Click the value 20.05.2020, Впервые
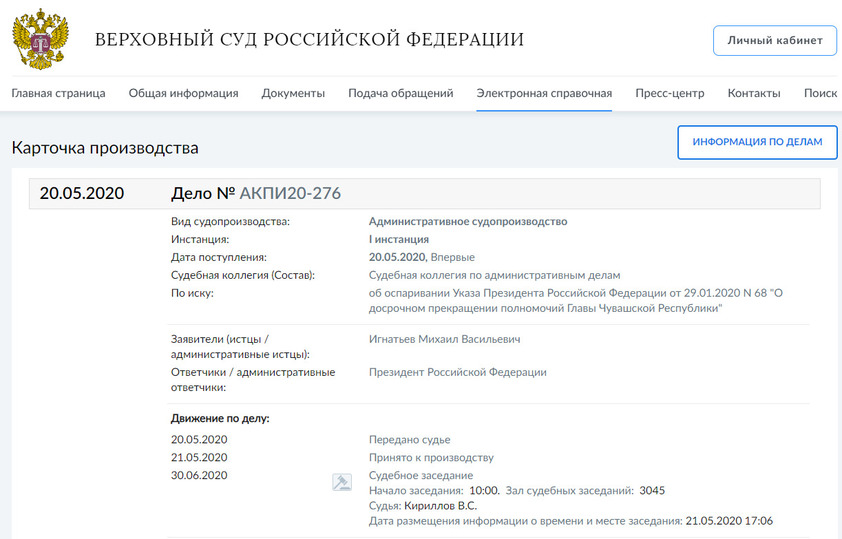 (422, 257)
